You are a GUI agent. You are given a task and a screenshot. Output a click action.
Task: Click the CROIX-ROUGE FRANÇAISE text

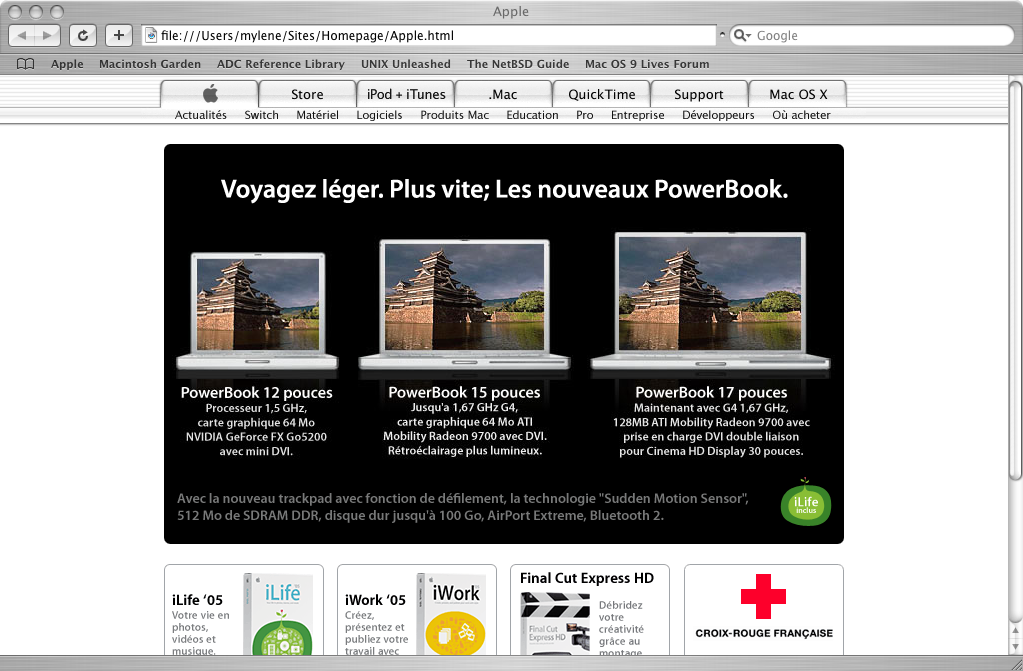click(x=764, y=633)
